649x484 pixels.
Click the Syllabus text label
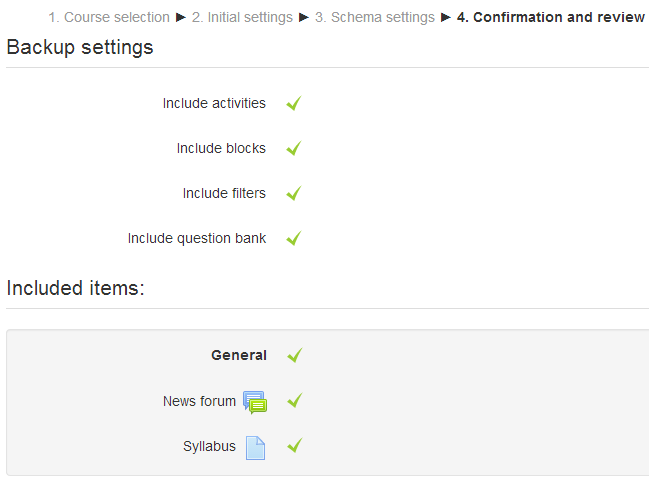[209, 446]
